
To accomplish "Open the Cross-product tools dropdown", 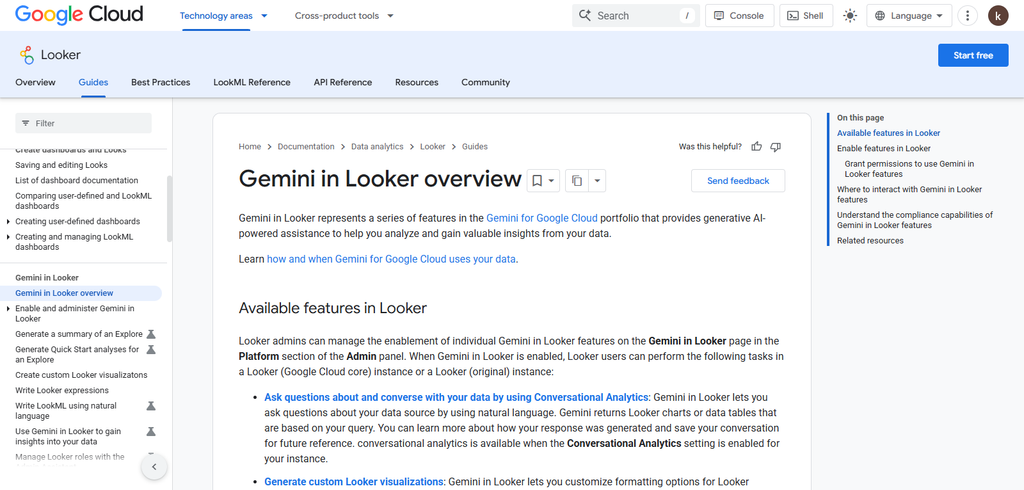I will pyautogui.click(x=344, y=16).
